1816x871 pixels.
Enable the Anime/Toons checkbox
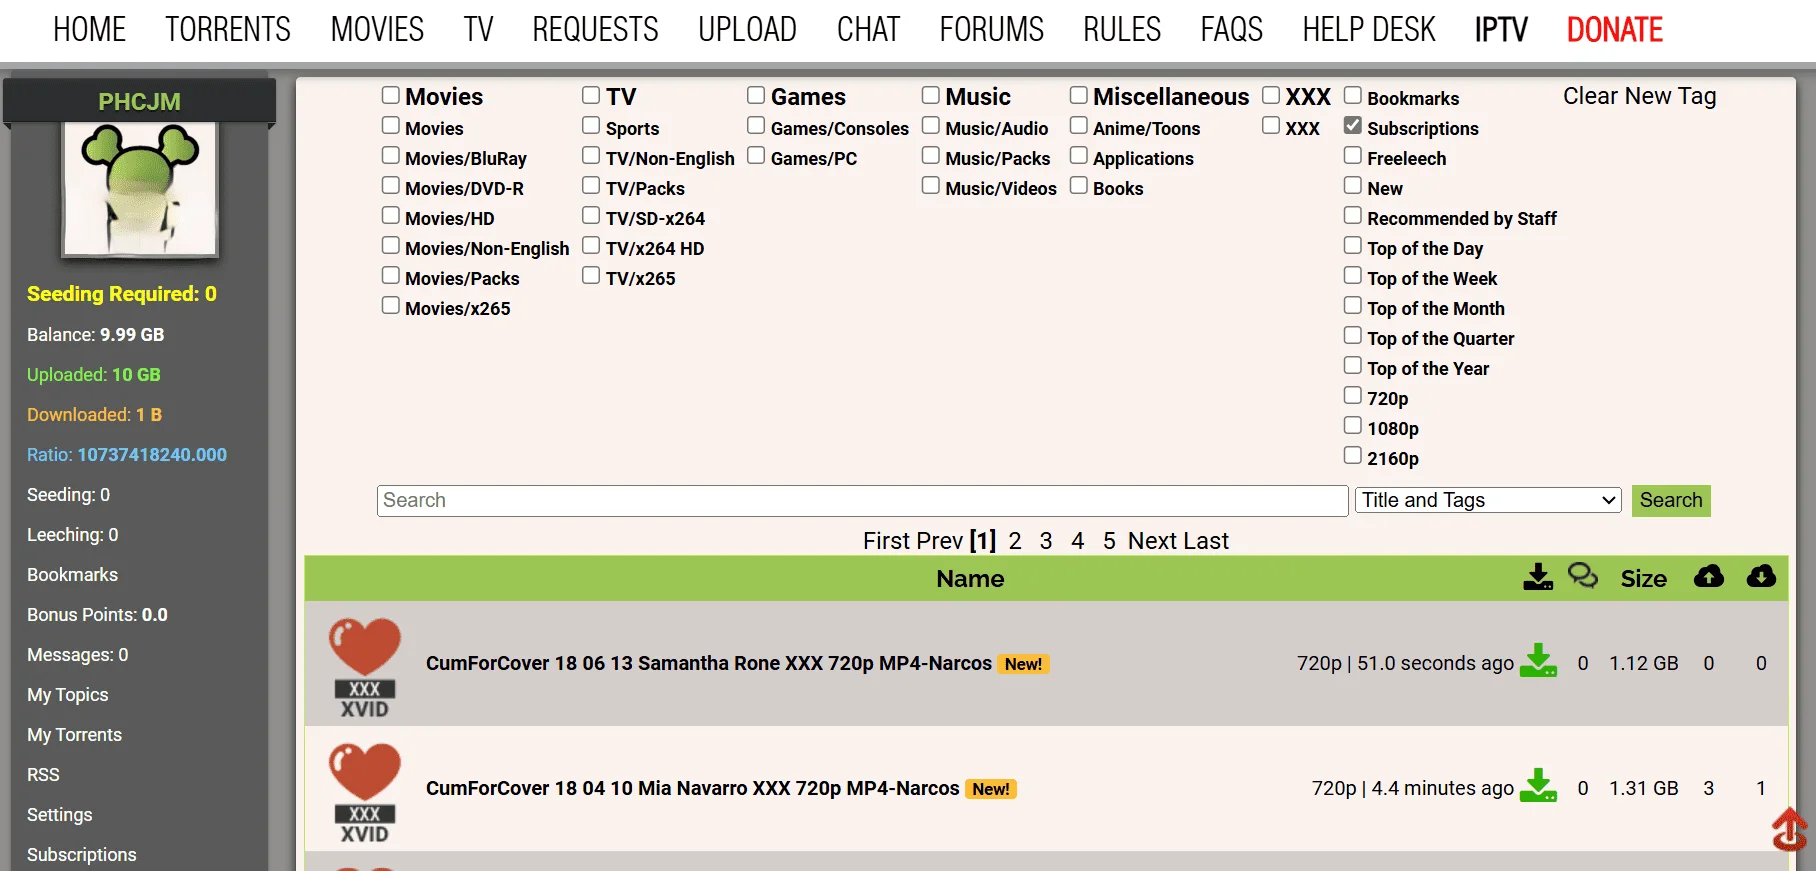pyautogui.click(x=1079, y=126)
